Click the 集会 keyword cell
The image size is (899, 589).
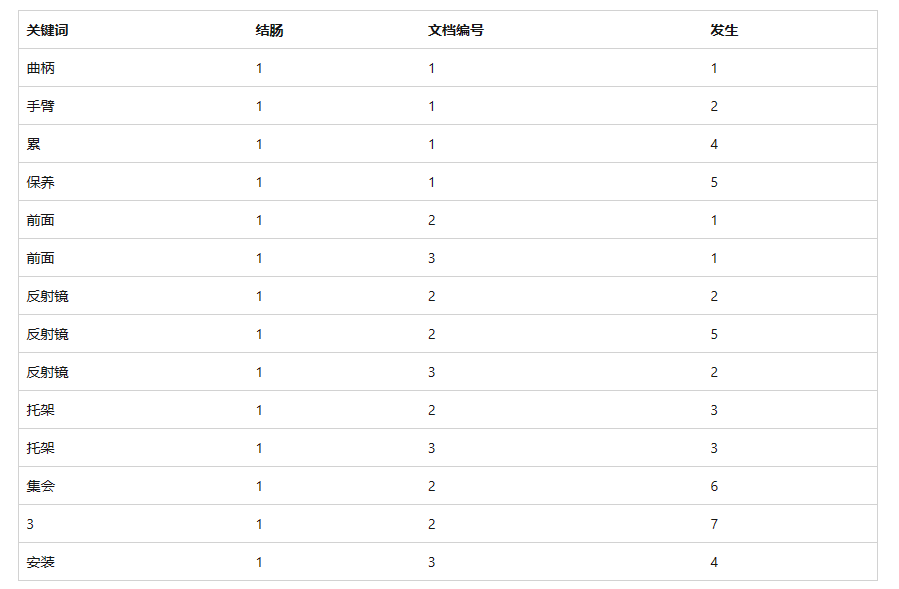tap(41, 486)
